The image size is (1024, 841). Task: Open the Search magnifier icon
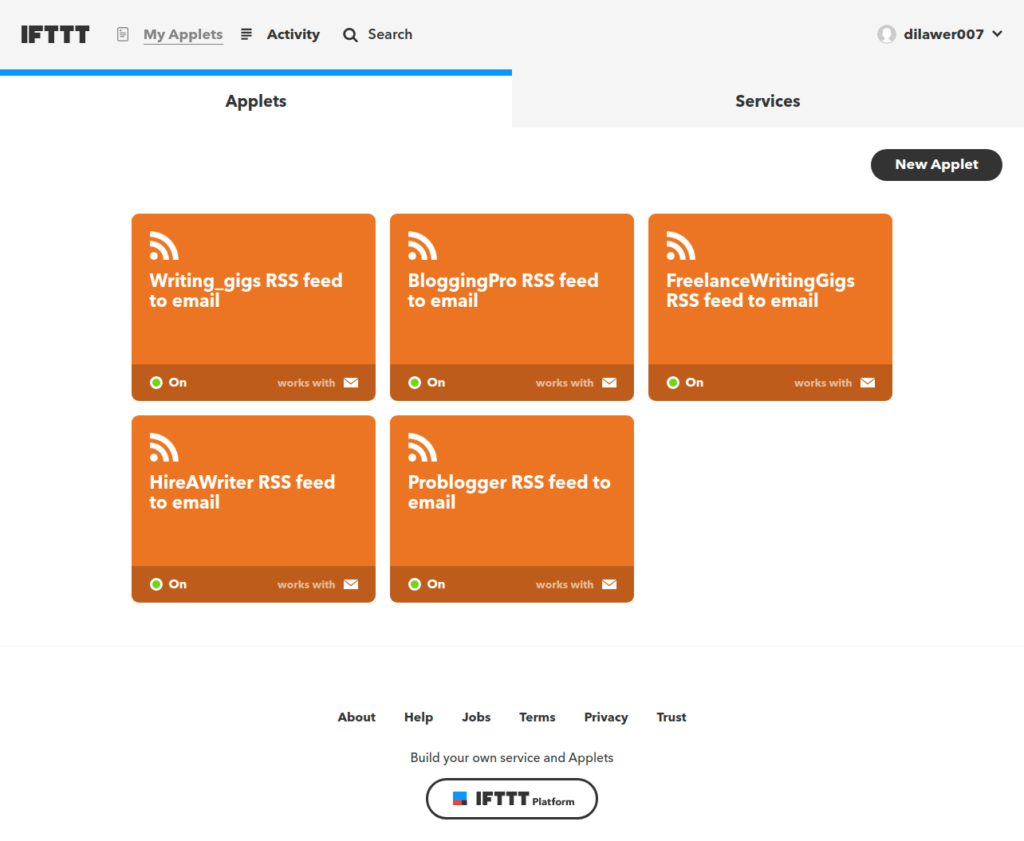pyautogui.click(x=350, y=34)
